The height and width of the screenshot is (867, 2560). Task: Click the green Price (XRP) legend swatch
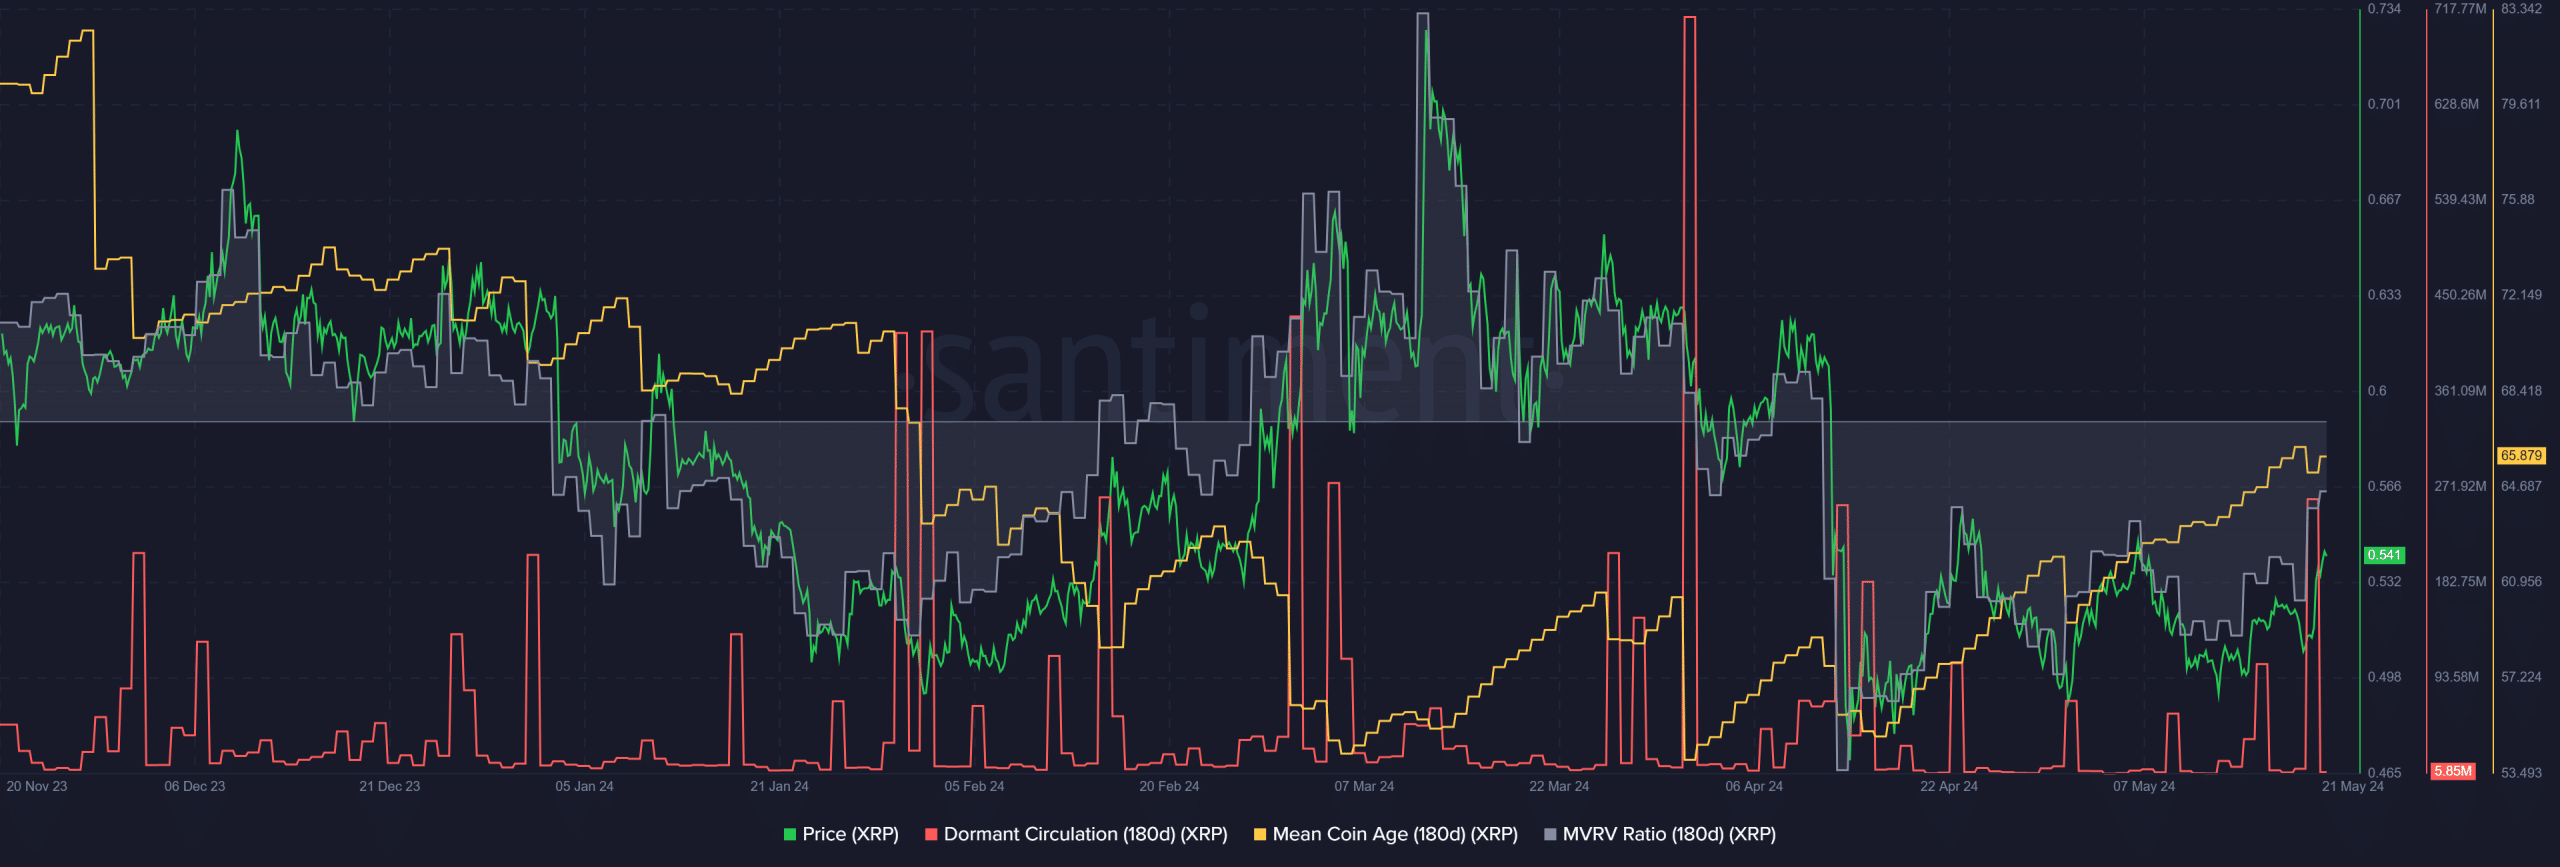tap(790, 834)
